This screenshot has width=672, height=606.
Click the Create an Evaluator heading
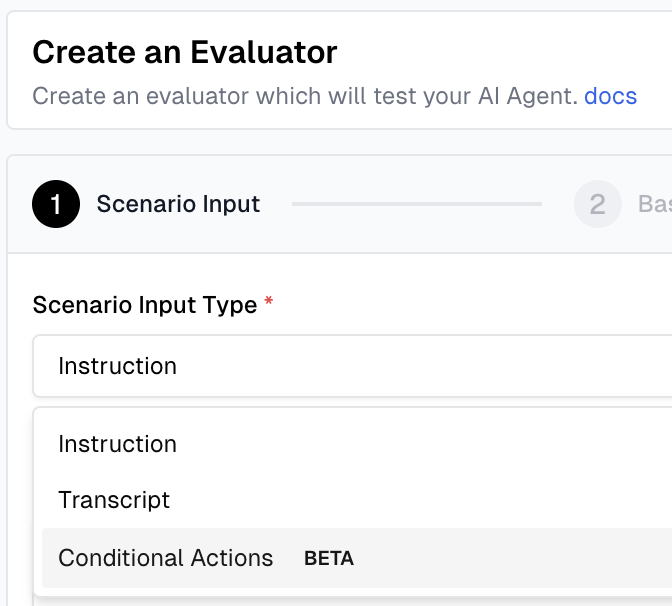(185, 52)
